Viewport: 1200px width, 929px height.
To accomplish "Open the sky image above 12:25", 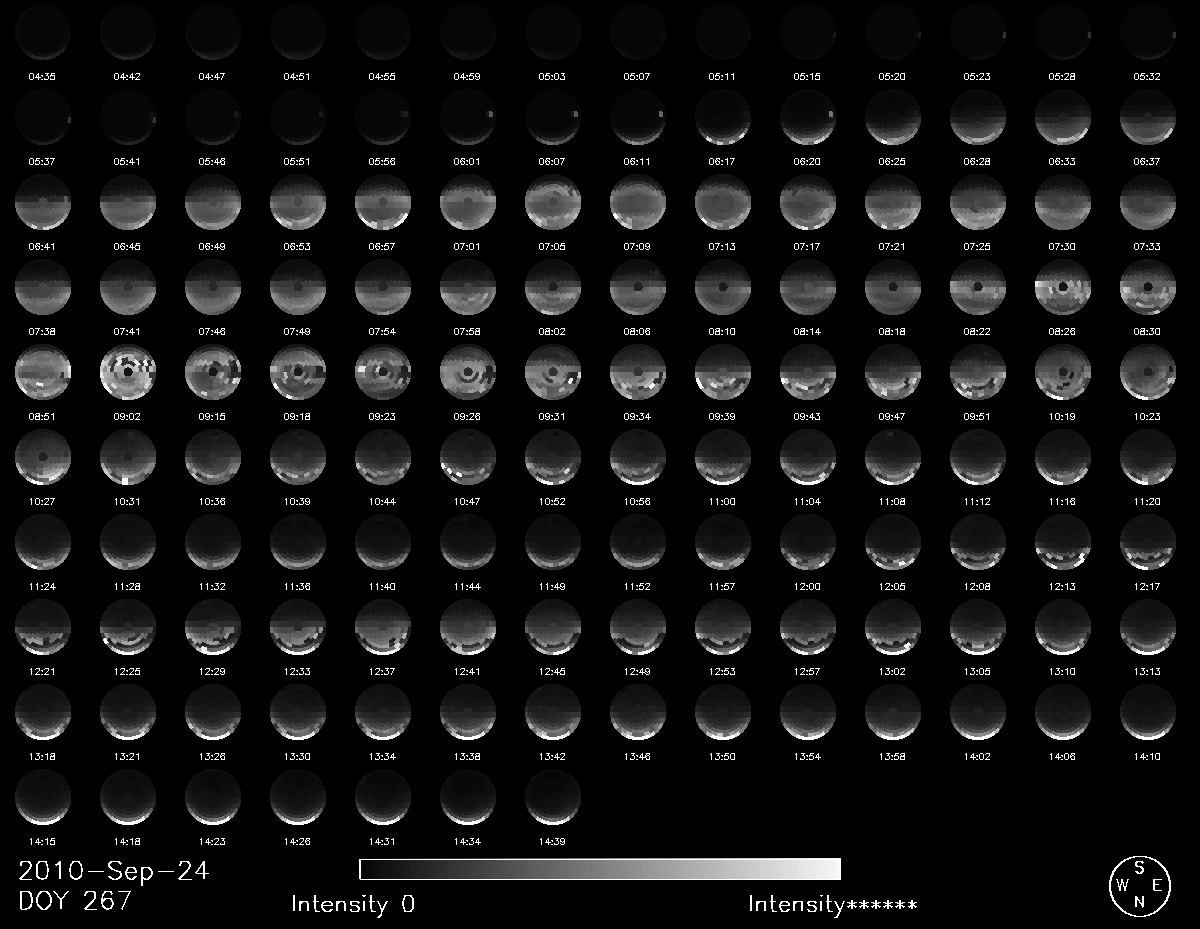I will 128,628.
